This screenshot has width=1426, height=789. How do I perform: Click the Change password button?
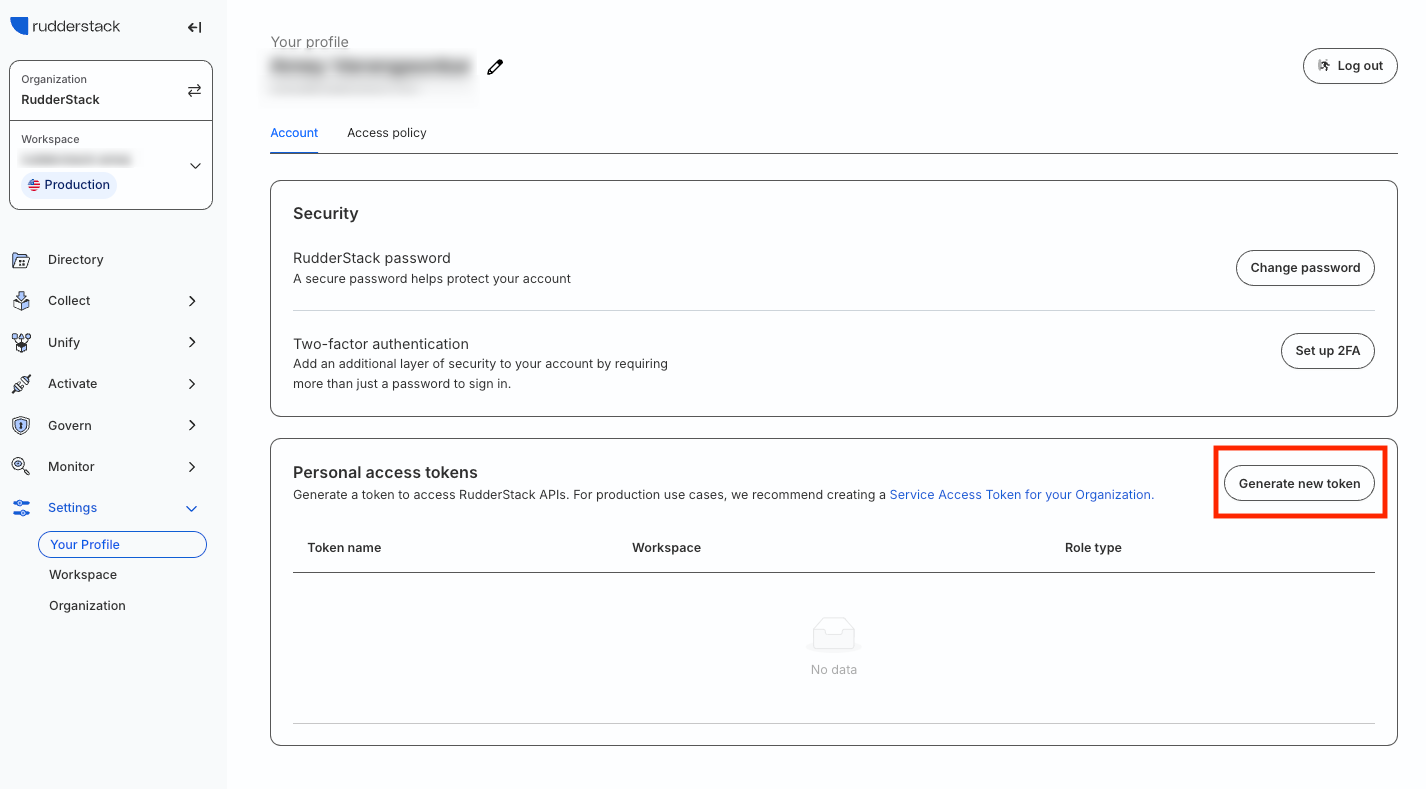(x=1305, y=268)
